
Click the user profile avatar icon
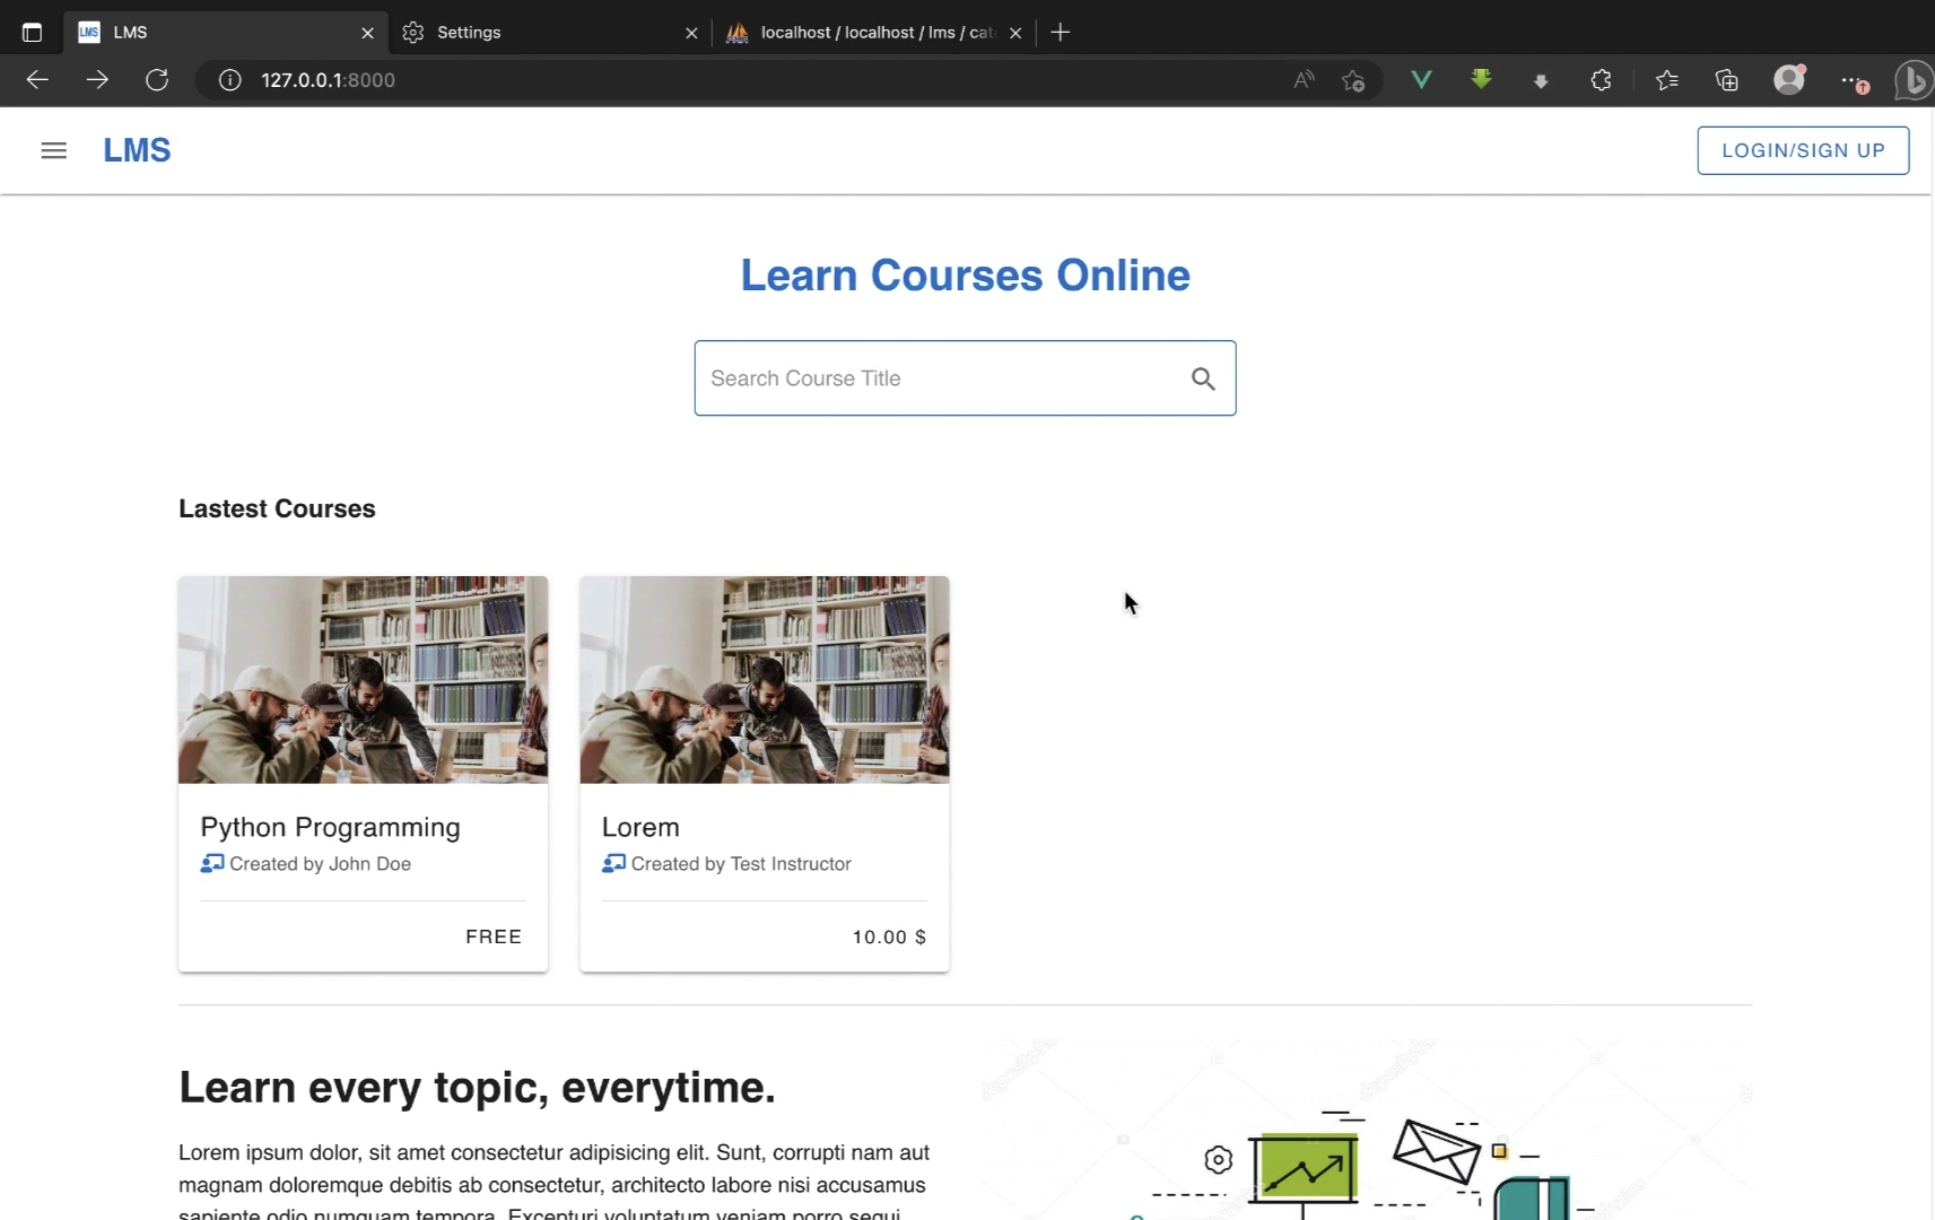(x=1789, y=80)
